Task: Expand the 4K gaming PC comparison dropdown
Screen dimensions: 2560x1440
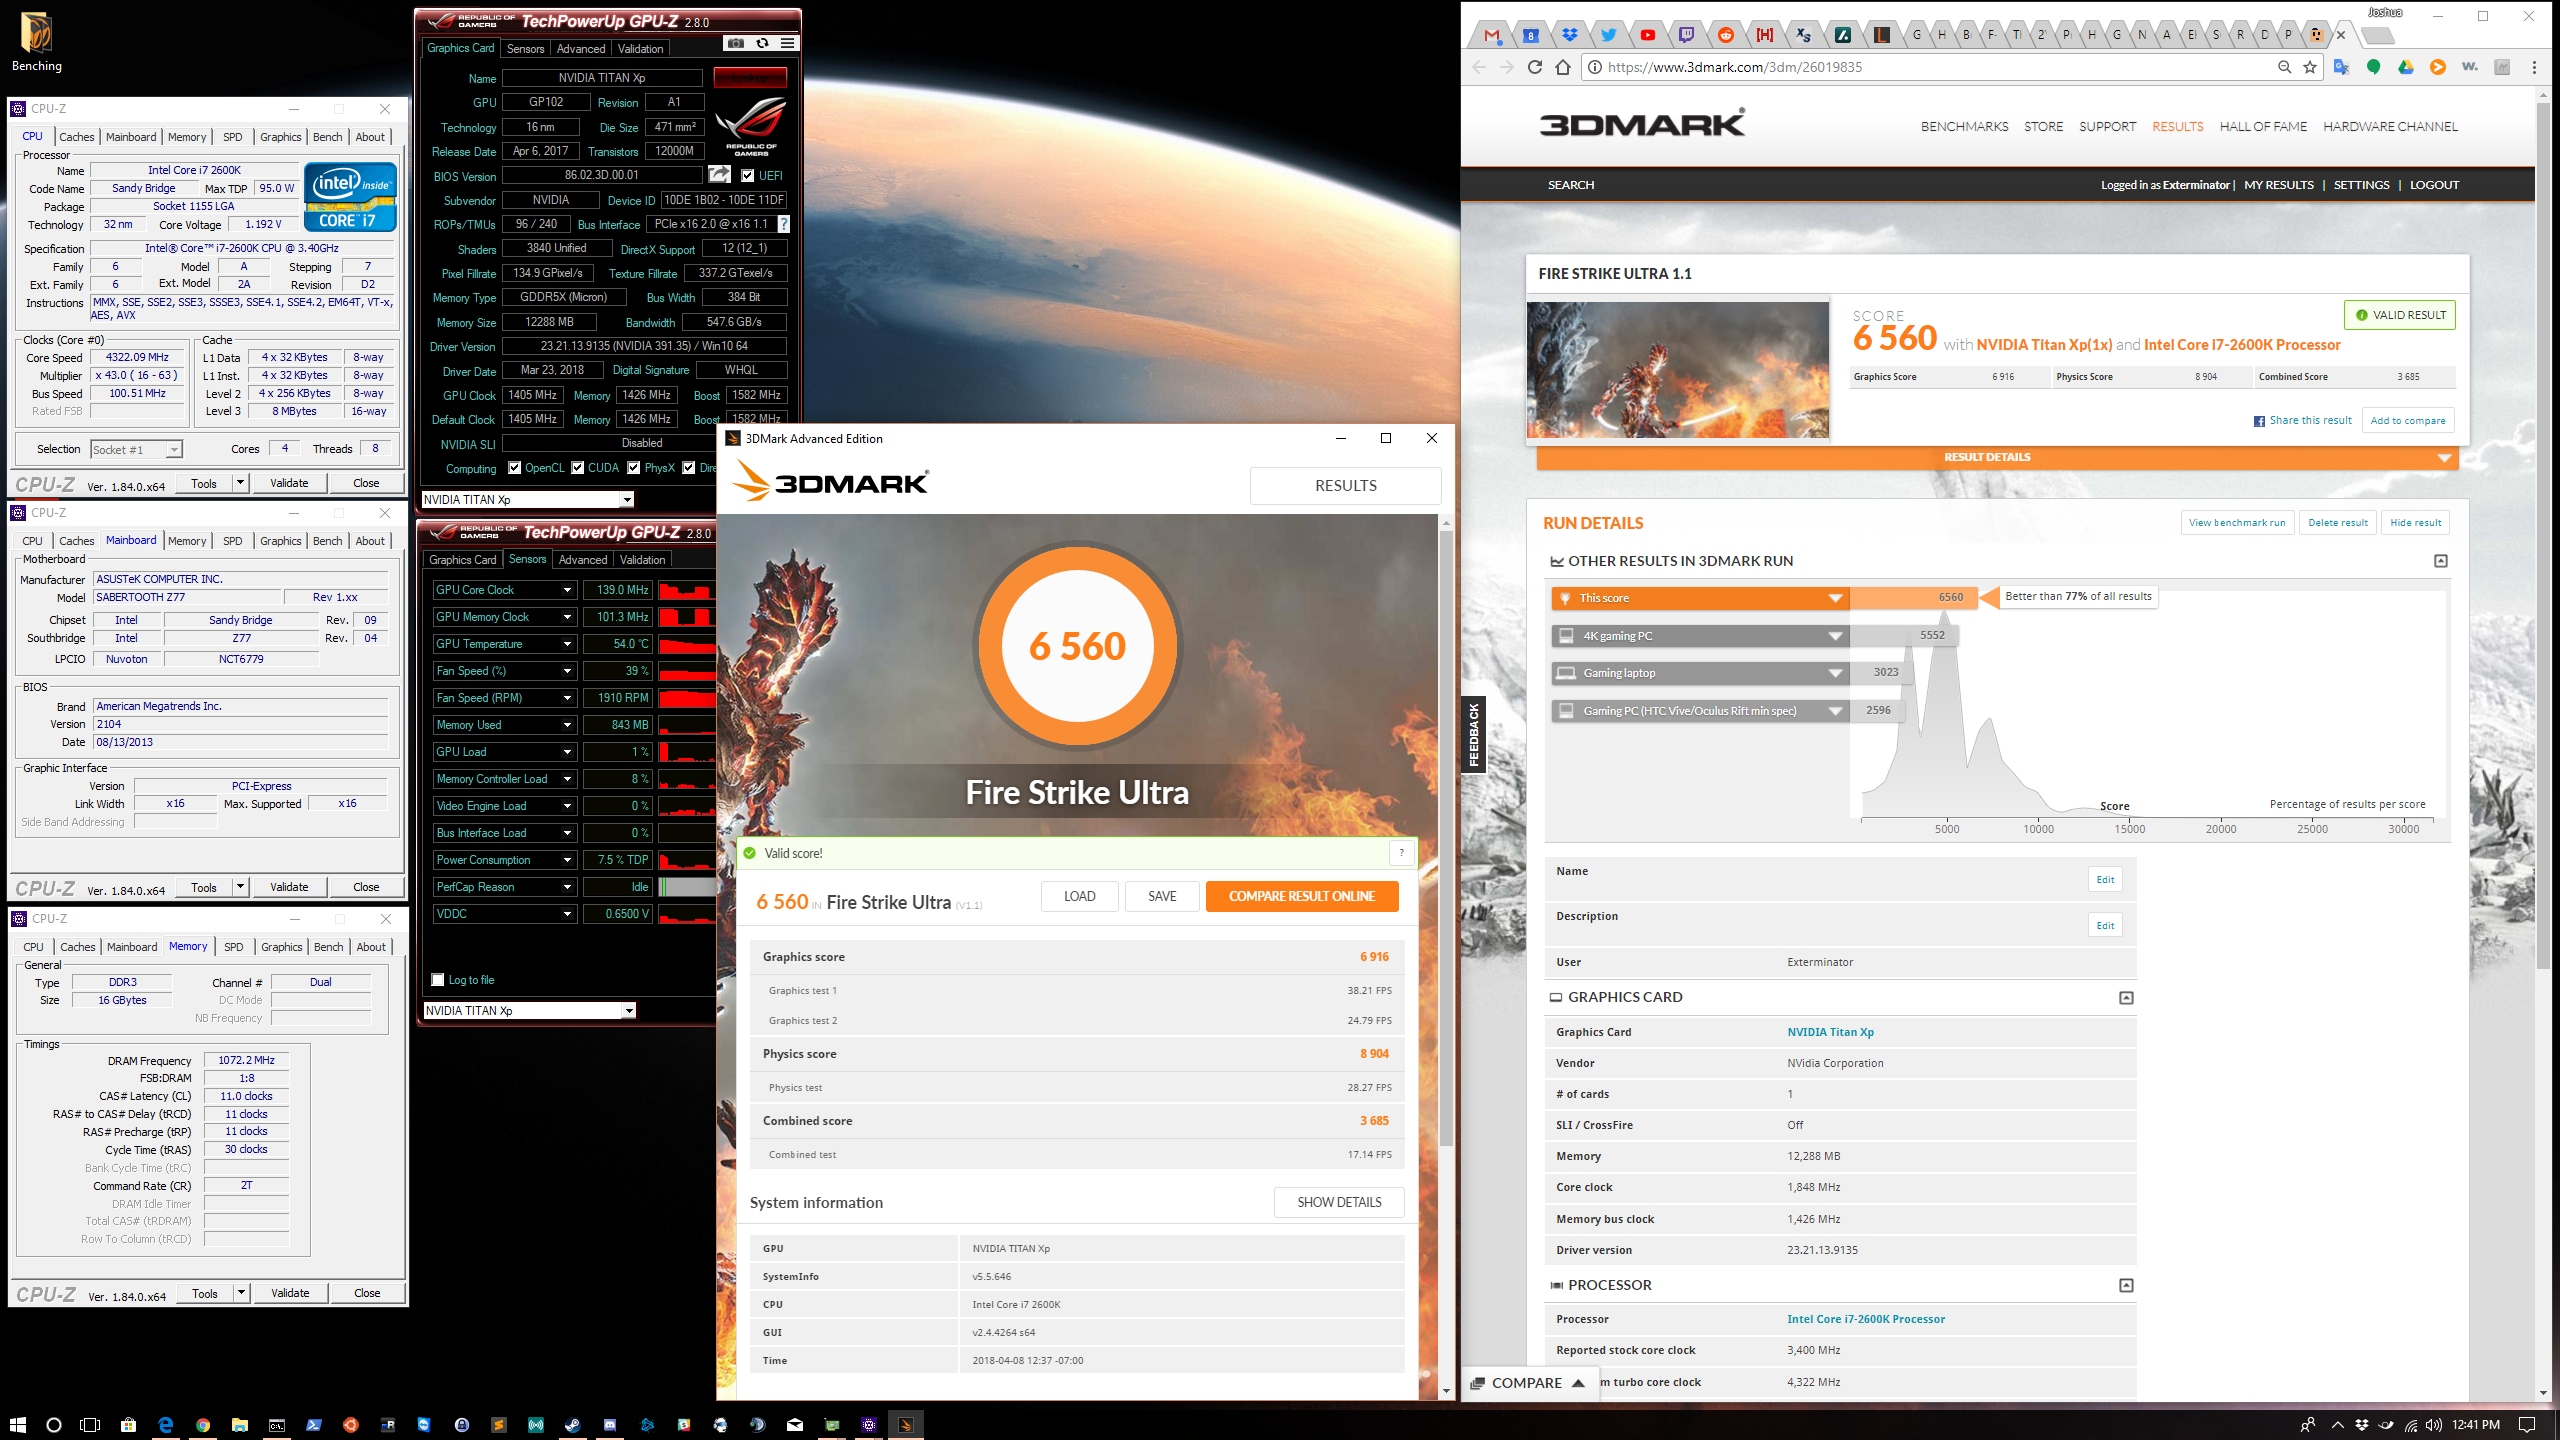Action: click(x=1835, y=636)
